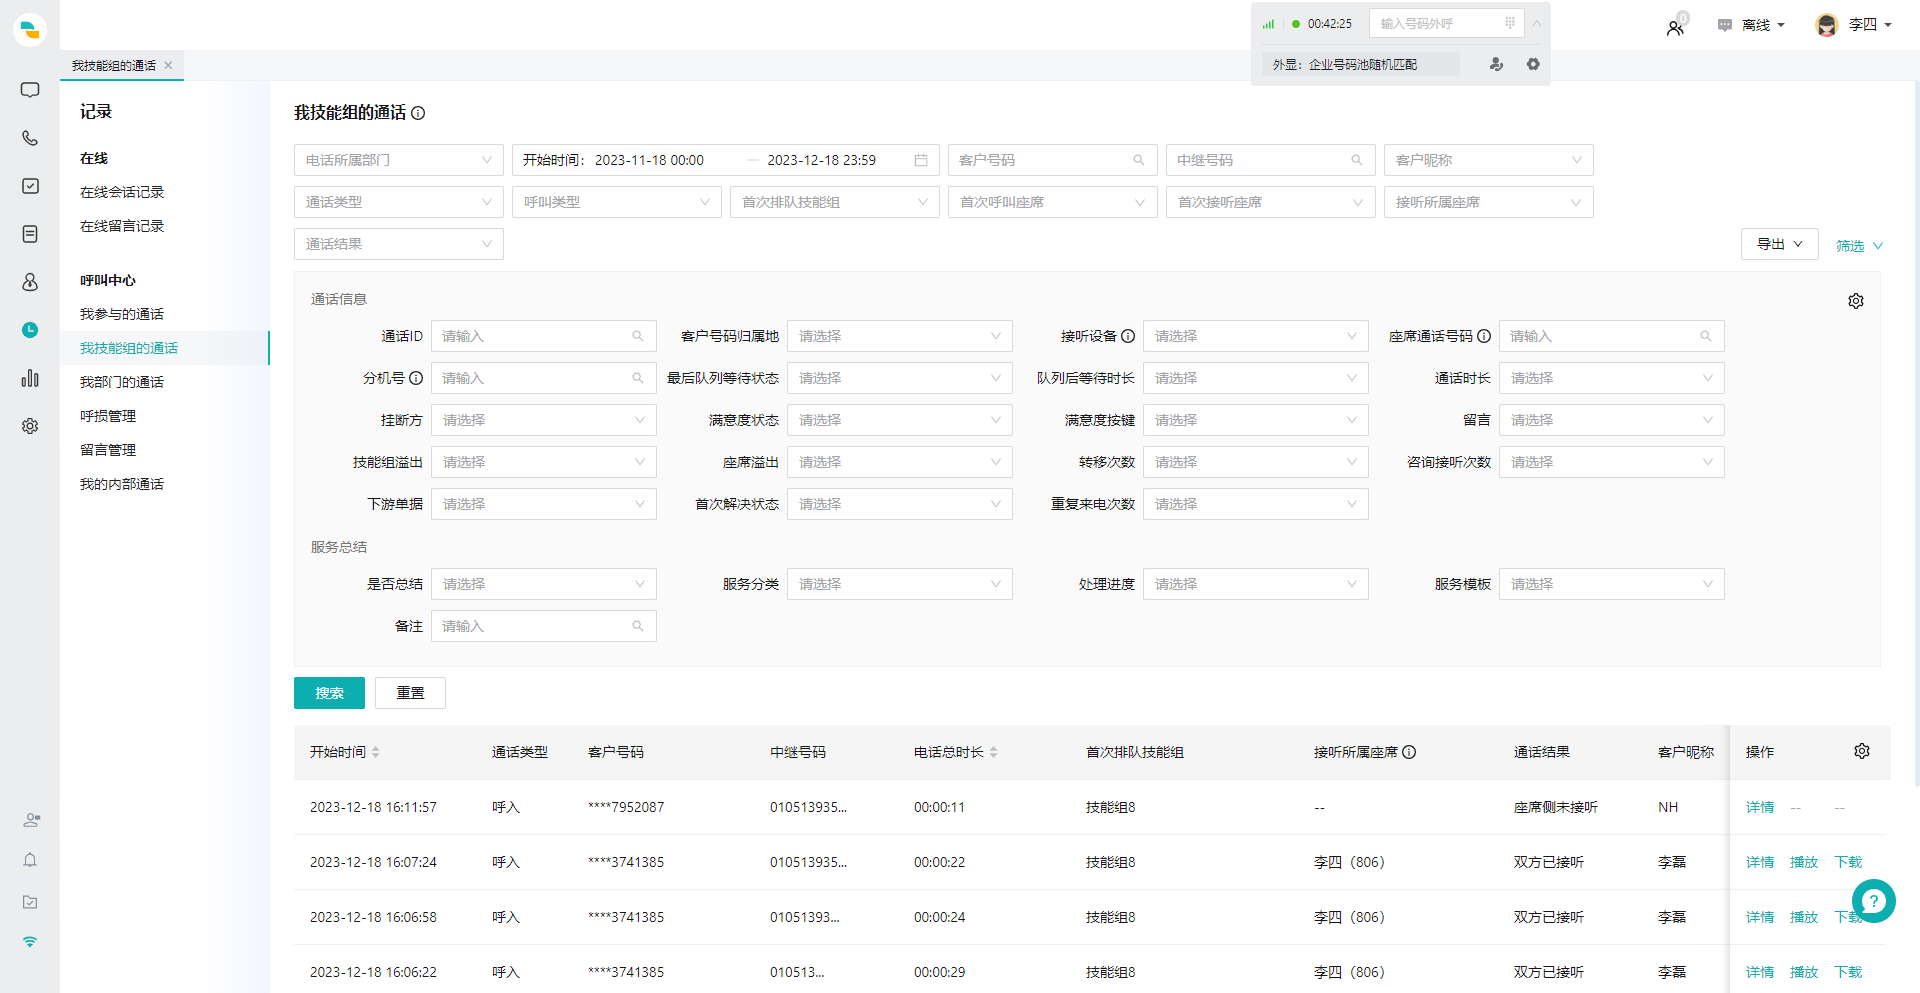Click 播放 for the 16:06:22 call
The height and width of the screenshot is (993, 1920).
(x=1804, y=972)
